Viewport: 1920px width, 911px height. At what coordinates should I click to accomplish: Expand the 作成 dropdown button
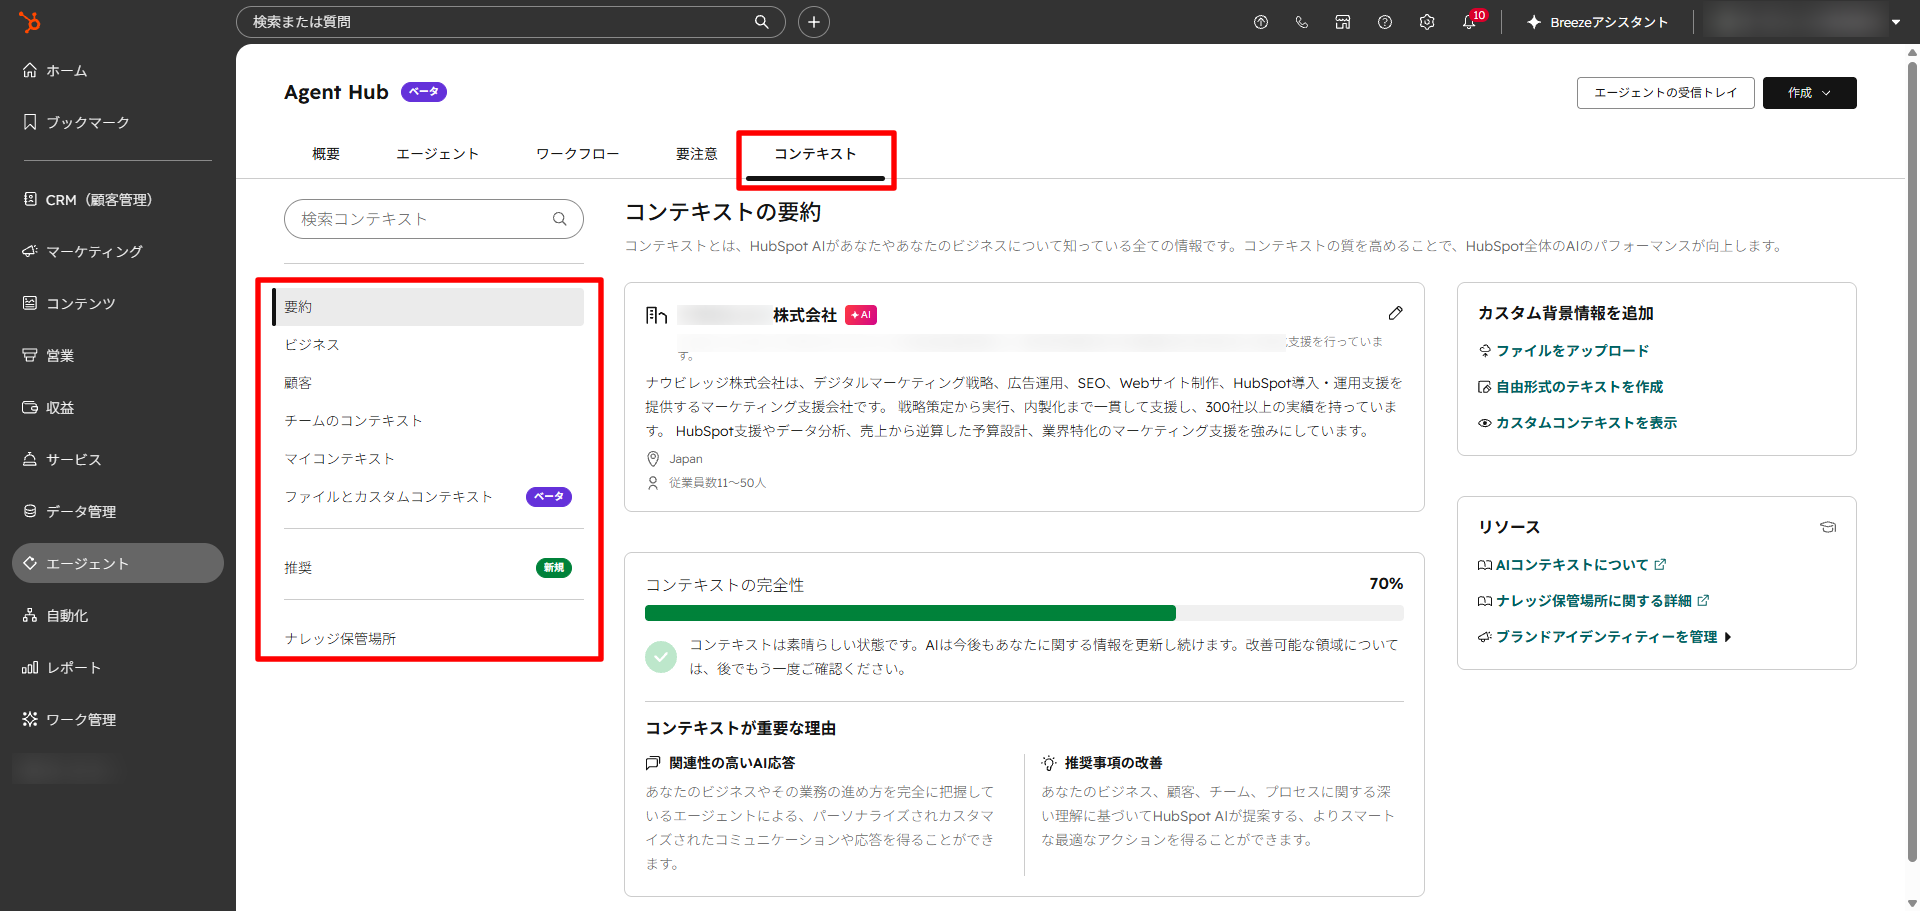point(1810,93)
